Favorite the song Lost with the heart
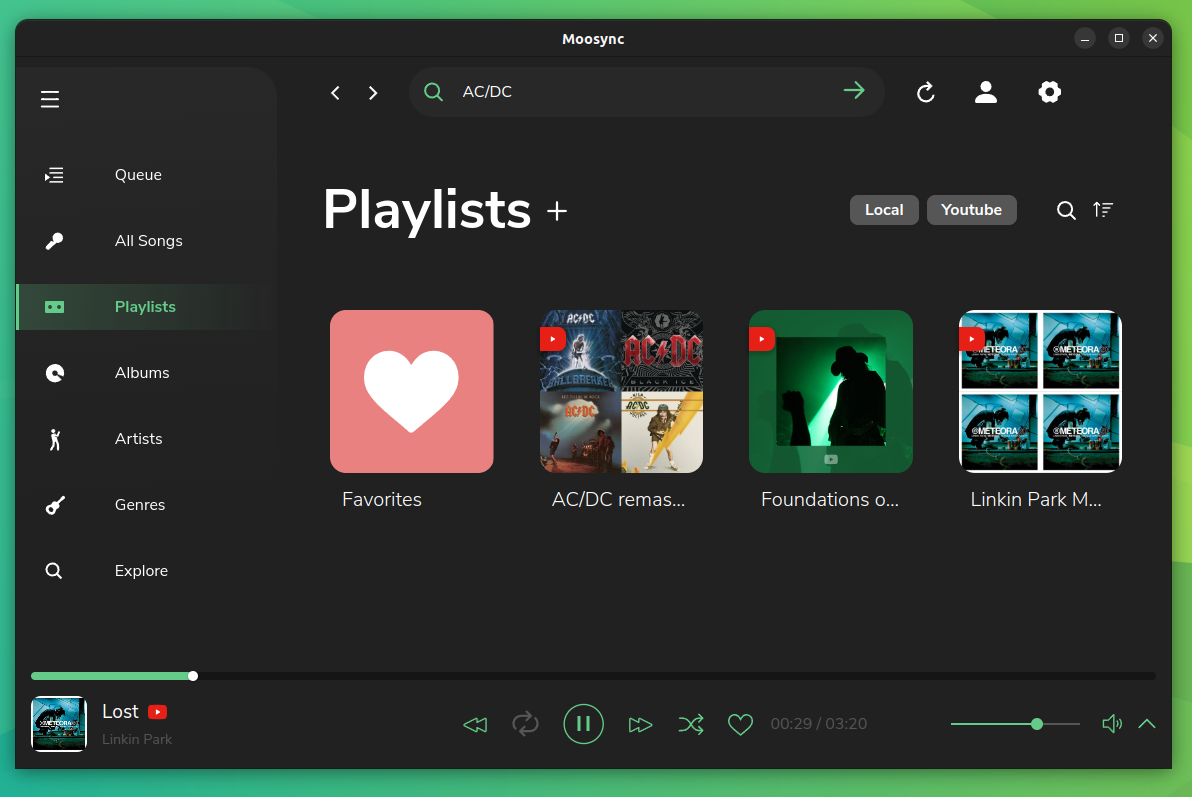This screenshot has width=1192, height=797. (740, 724)
